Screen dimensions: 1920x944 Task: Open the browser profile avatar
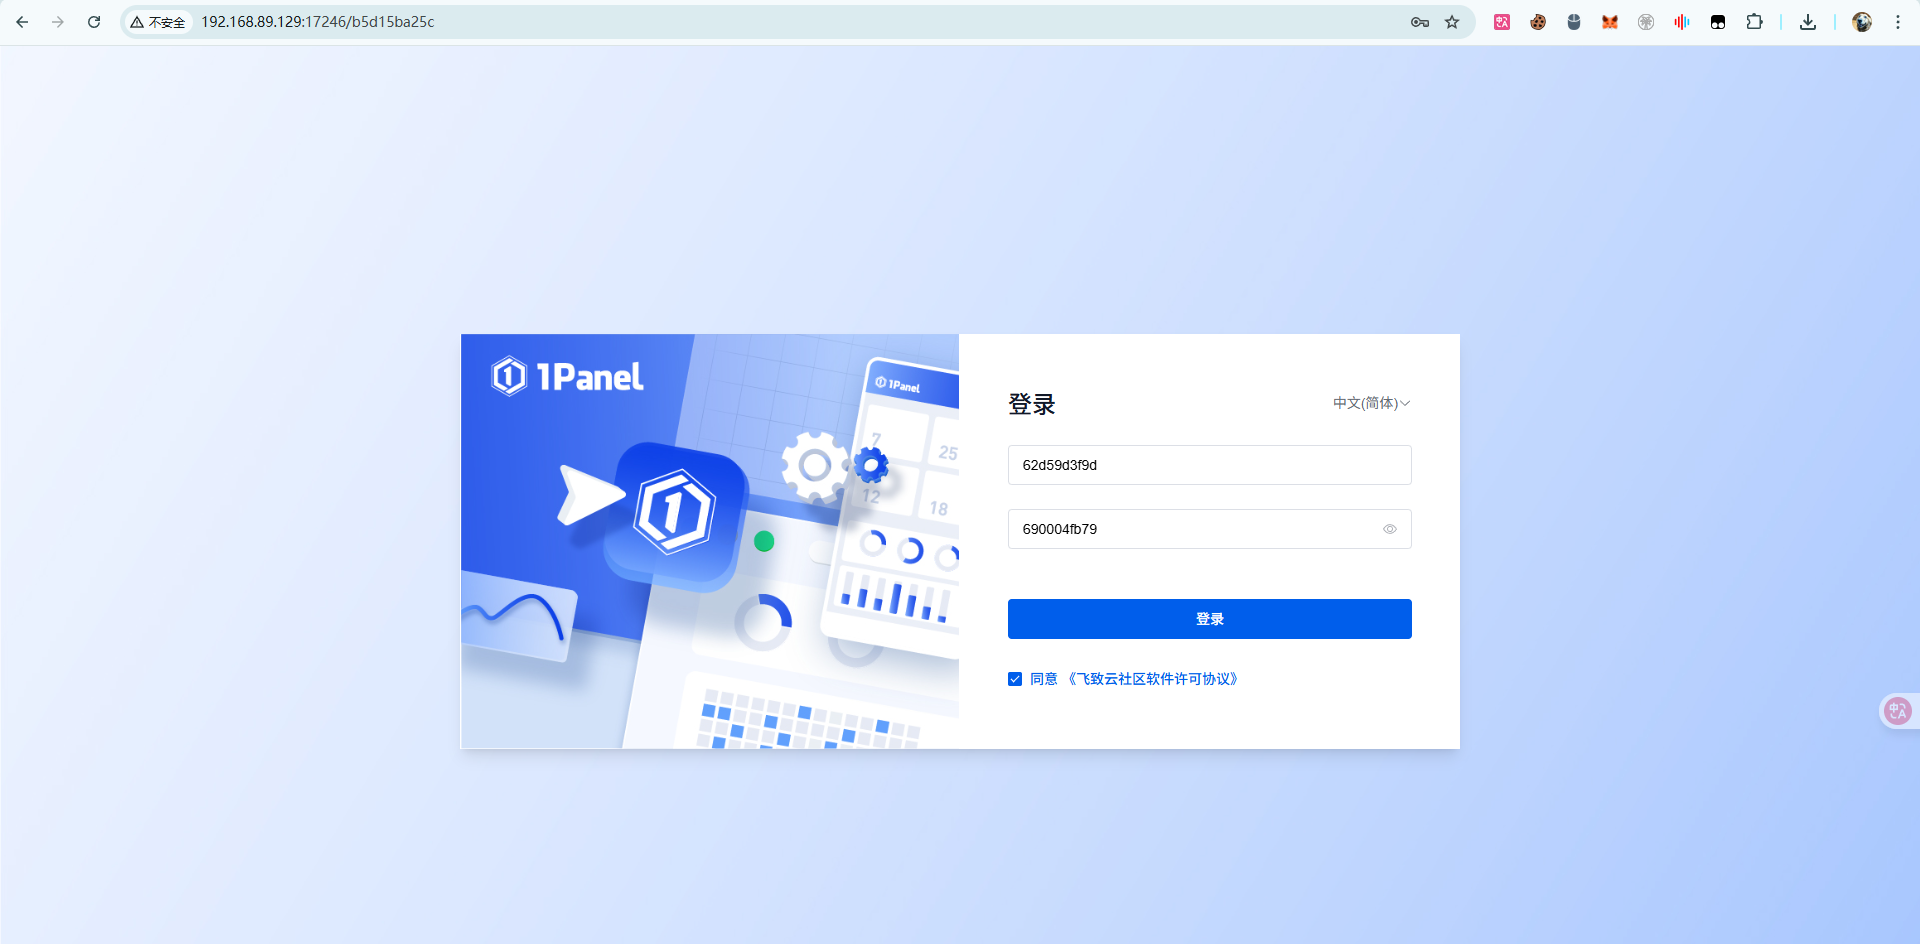[x=1862, y=22]
